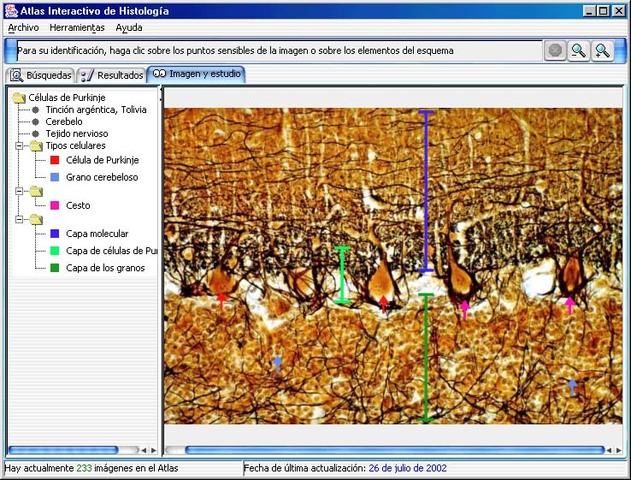This screenshot has width=631, height=480.
Task: Click the grayed round toolbar button
Action: pyautogui.click(x=555, y=51)
